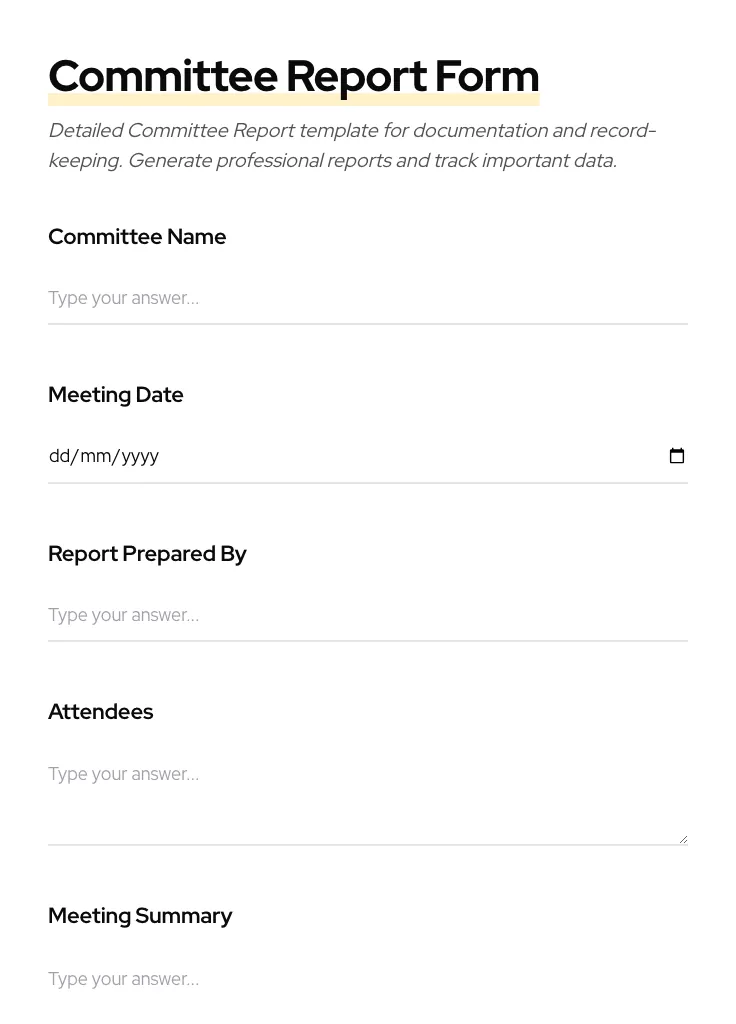The height and width of the screenshot is (1024, 736).
Task: Click the underline of the Committee Name field
Action: (368, 322)
